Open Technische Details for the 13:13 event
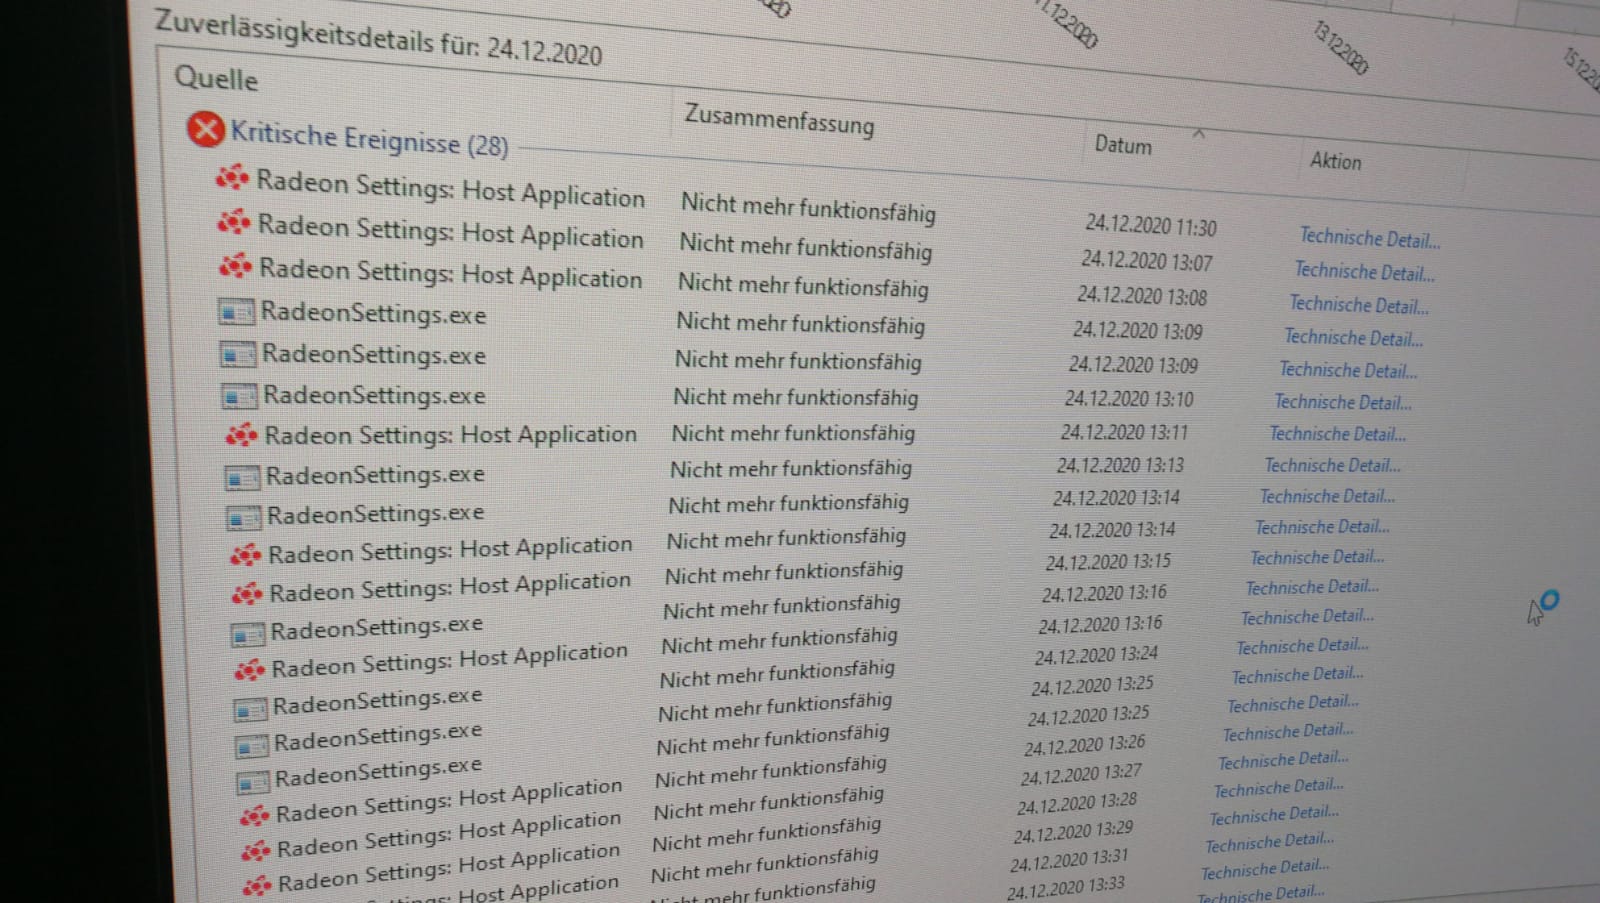 [1333, 465]
